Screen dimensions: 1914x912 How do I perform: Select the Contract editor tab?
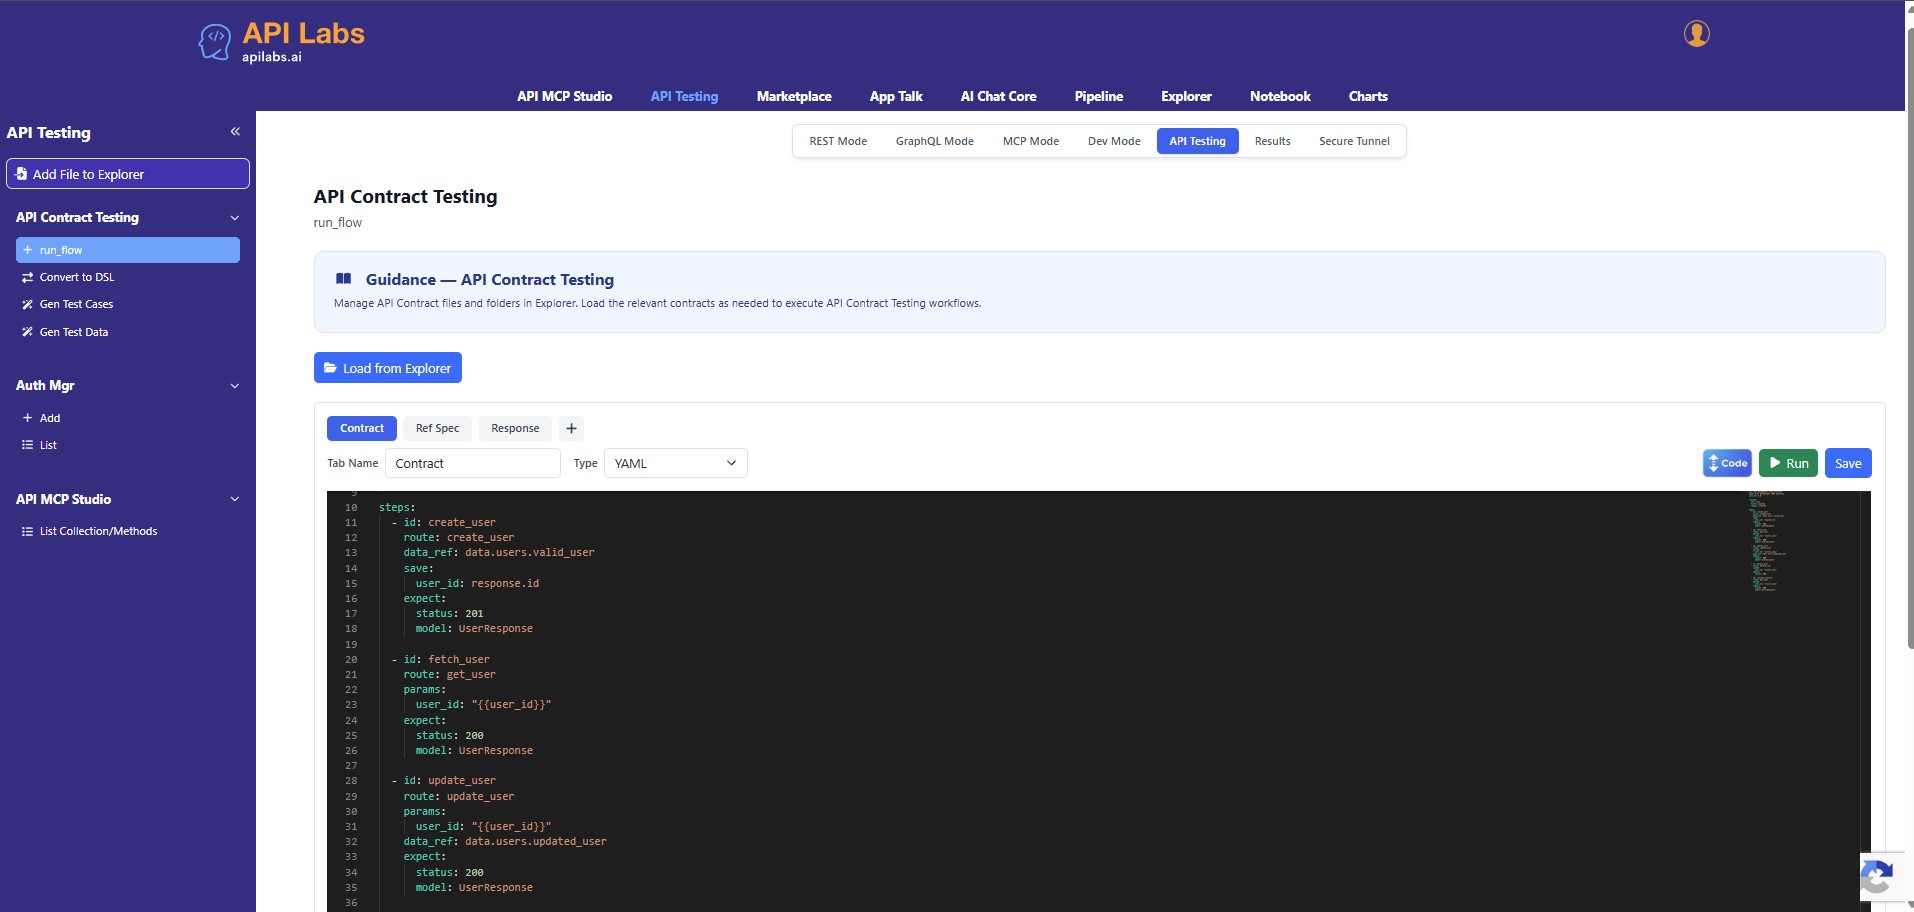(362, 428)
